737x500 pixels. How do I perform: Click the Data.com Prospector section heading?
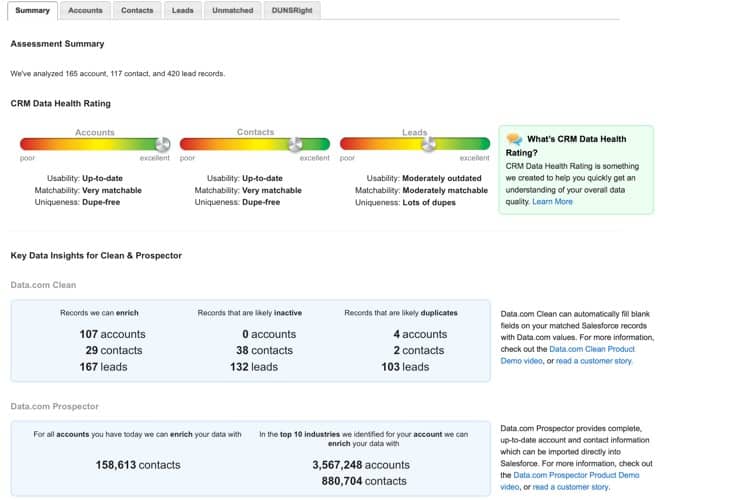point(55,406)
